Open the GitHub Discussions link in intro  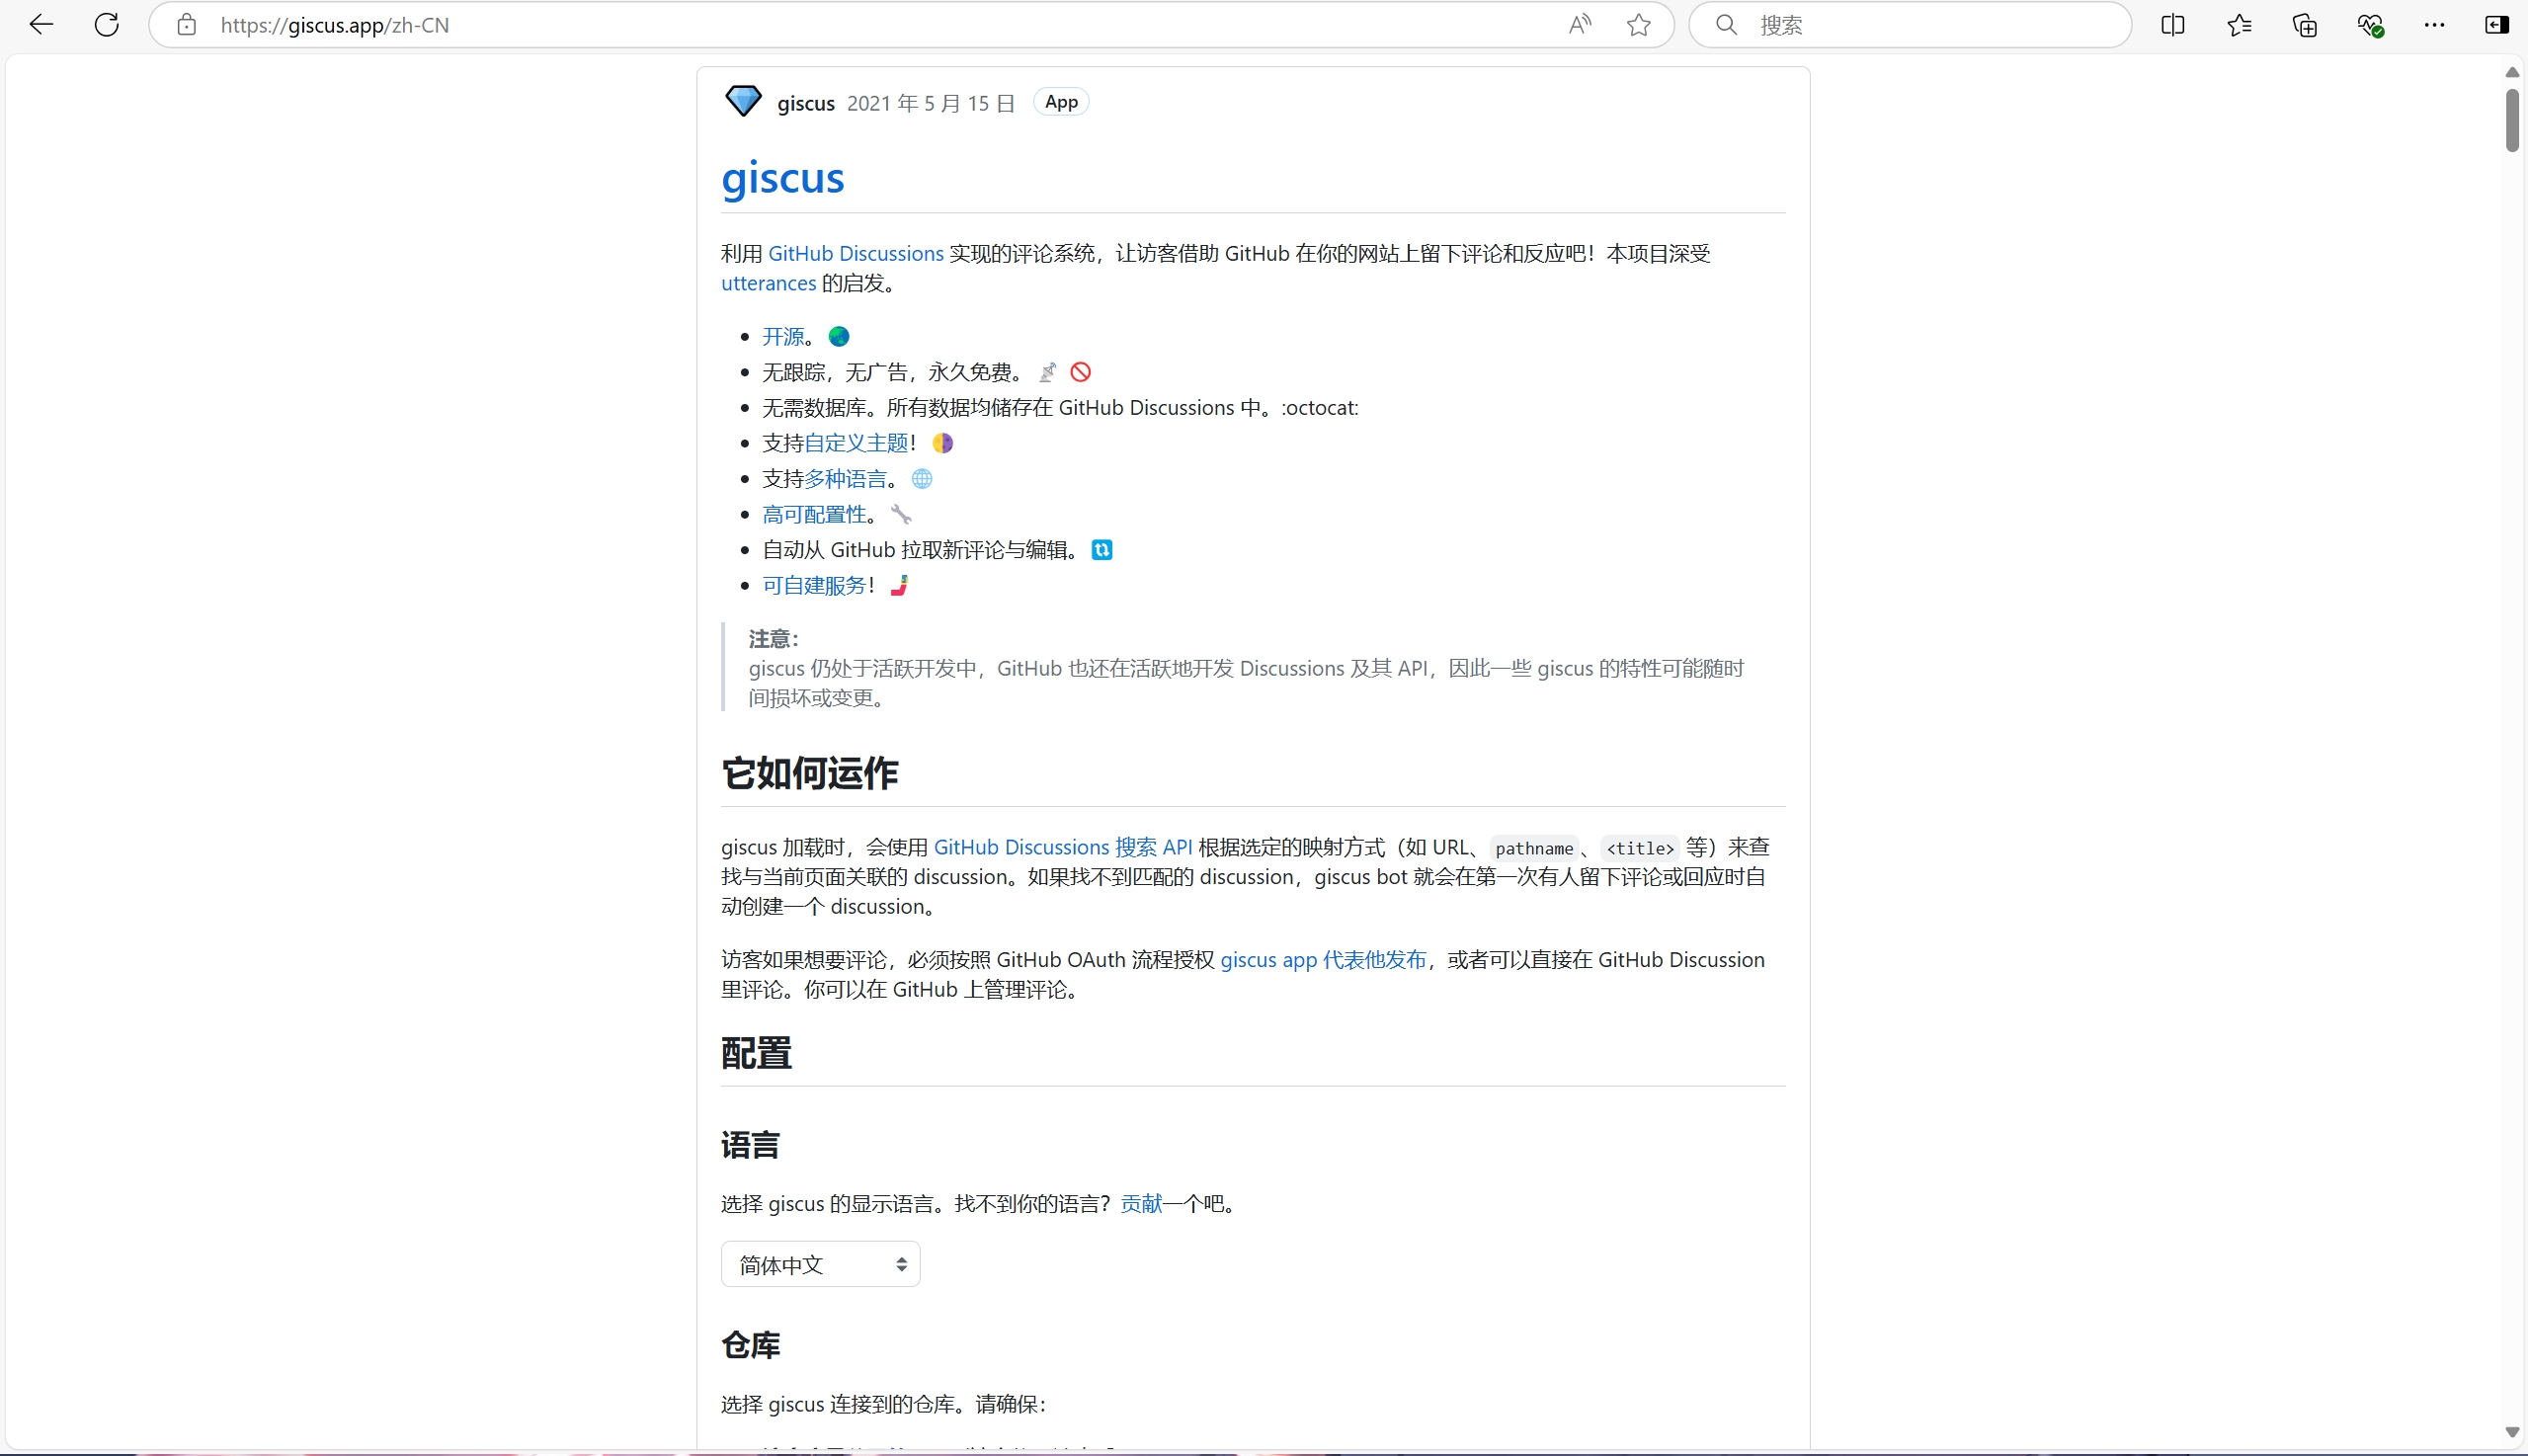[x=855, y=254]
